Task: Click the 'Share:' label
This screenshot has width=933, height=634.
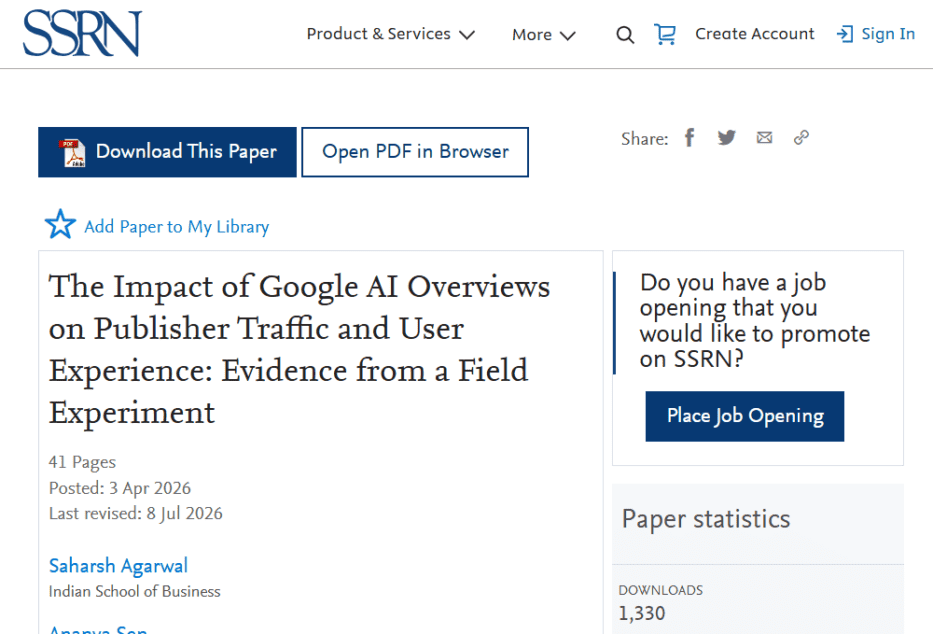Action: click(x=644, y=139)
